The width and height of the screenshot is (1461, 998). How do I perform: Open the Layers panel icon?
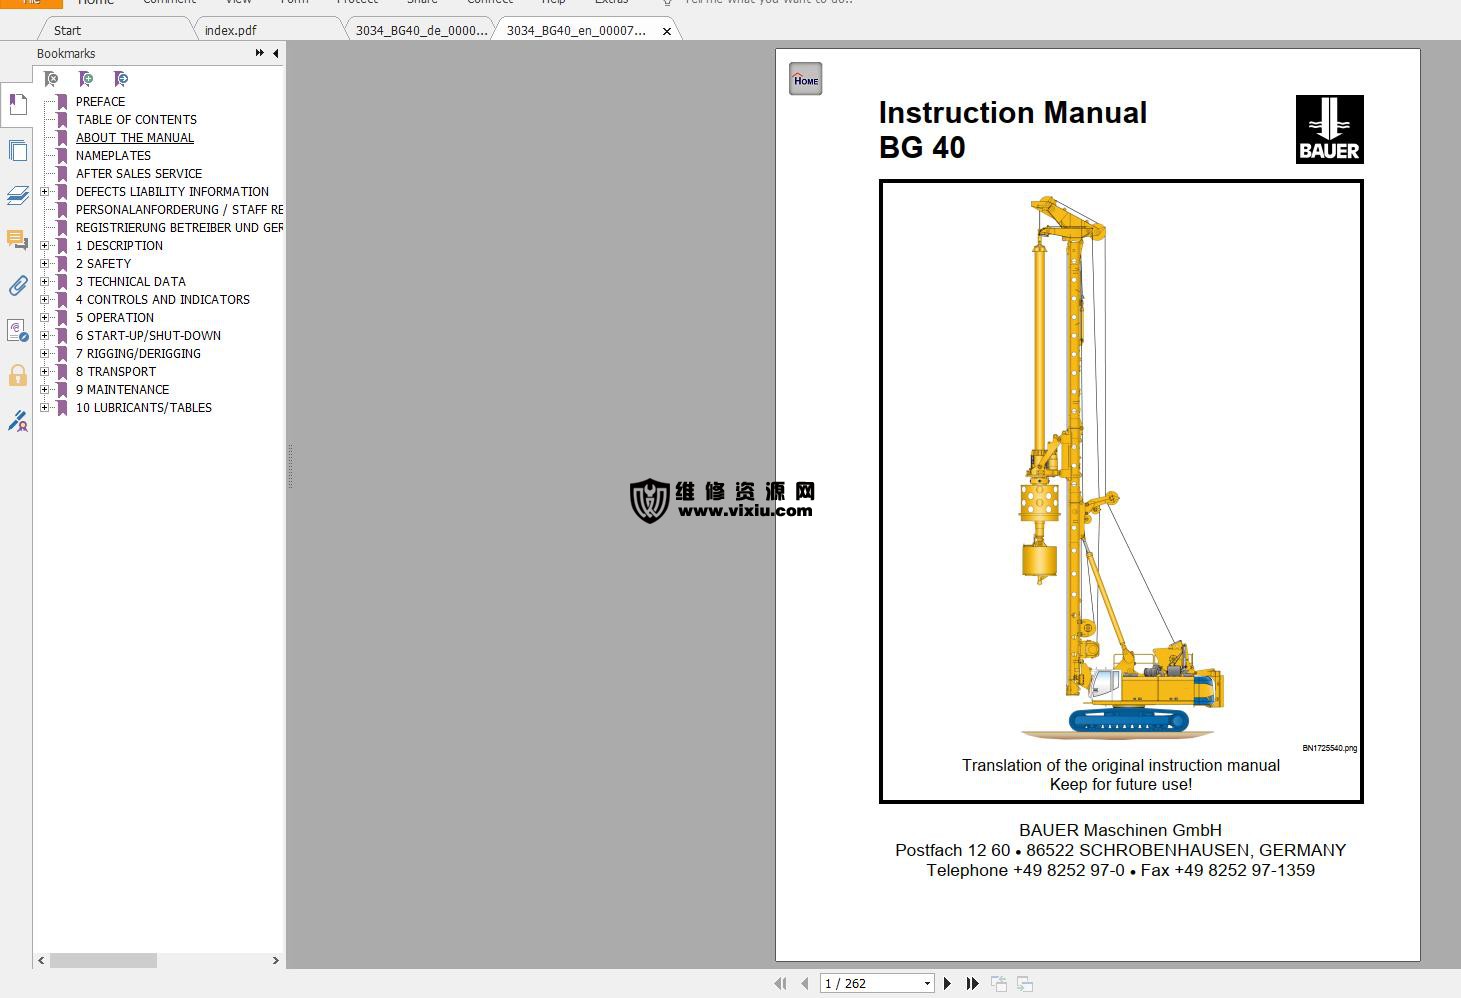(x=17, y=195)
